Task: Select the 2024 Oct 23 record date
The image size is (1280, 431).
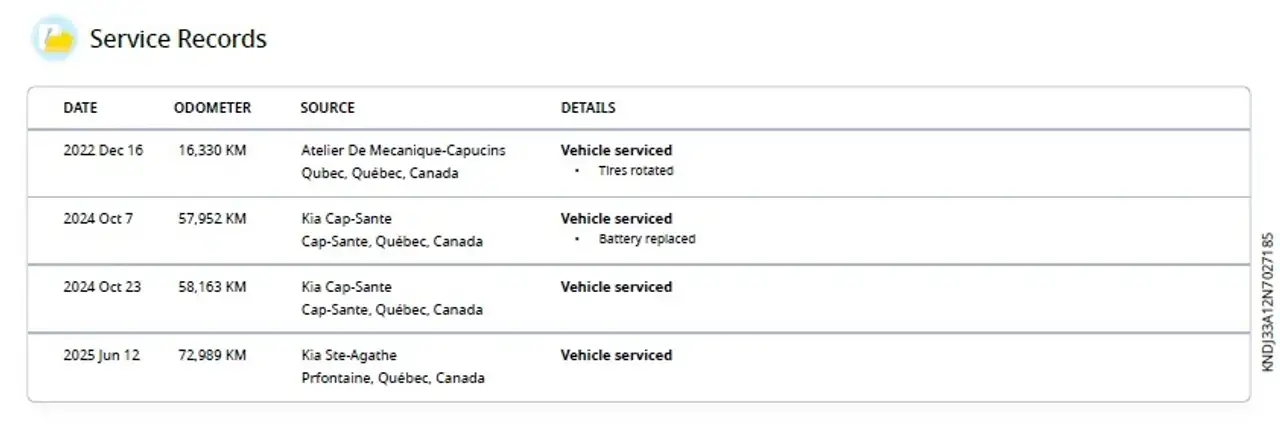Action: coord(102,287)
